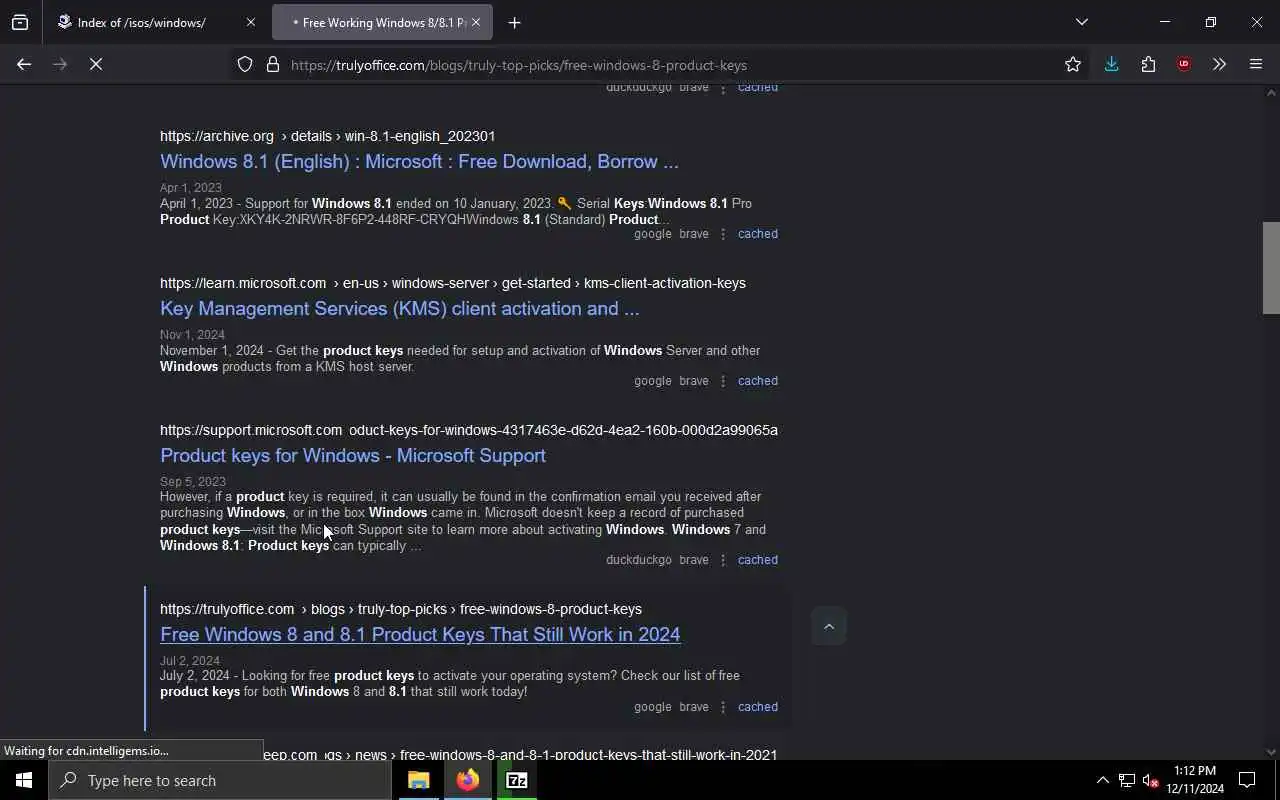Screen dimensions: 1280x800
Task: Click the scrollbar down arrow
Action: 1271,752
